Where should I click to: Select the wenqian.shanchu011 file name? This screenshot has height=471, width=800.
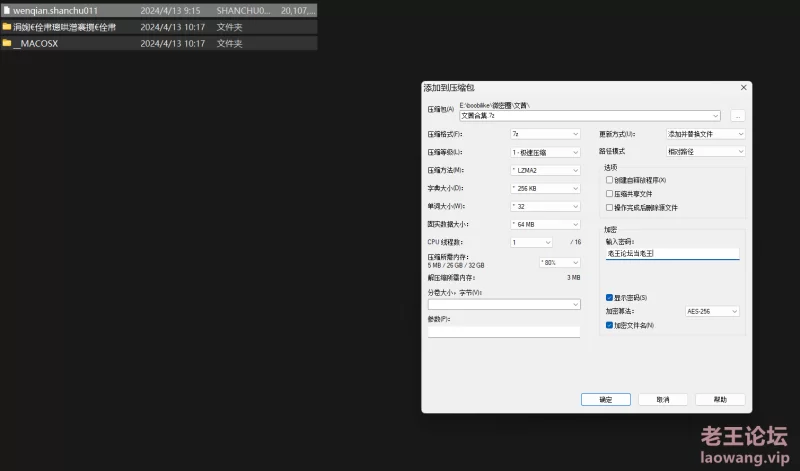pos(55,10)
